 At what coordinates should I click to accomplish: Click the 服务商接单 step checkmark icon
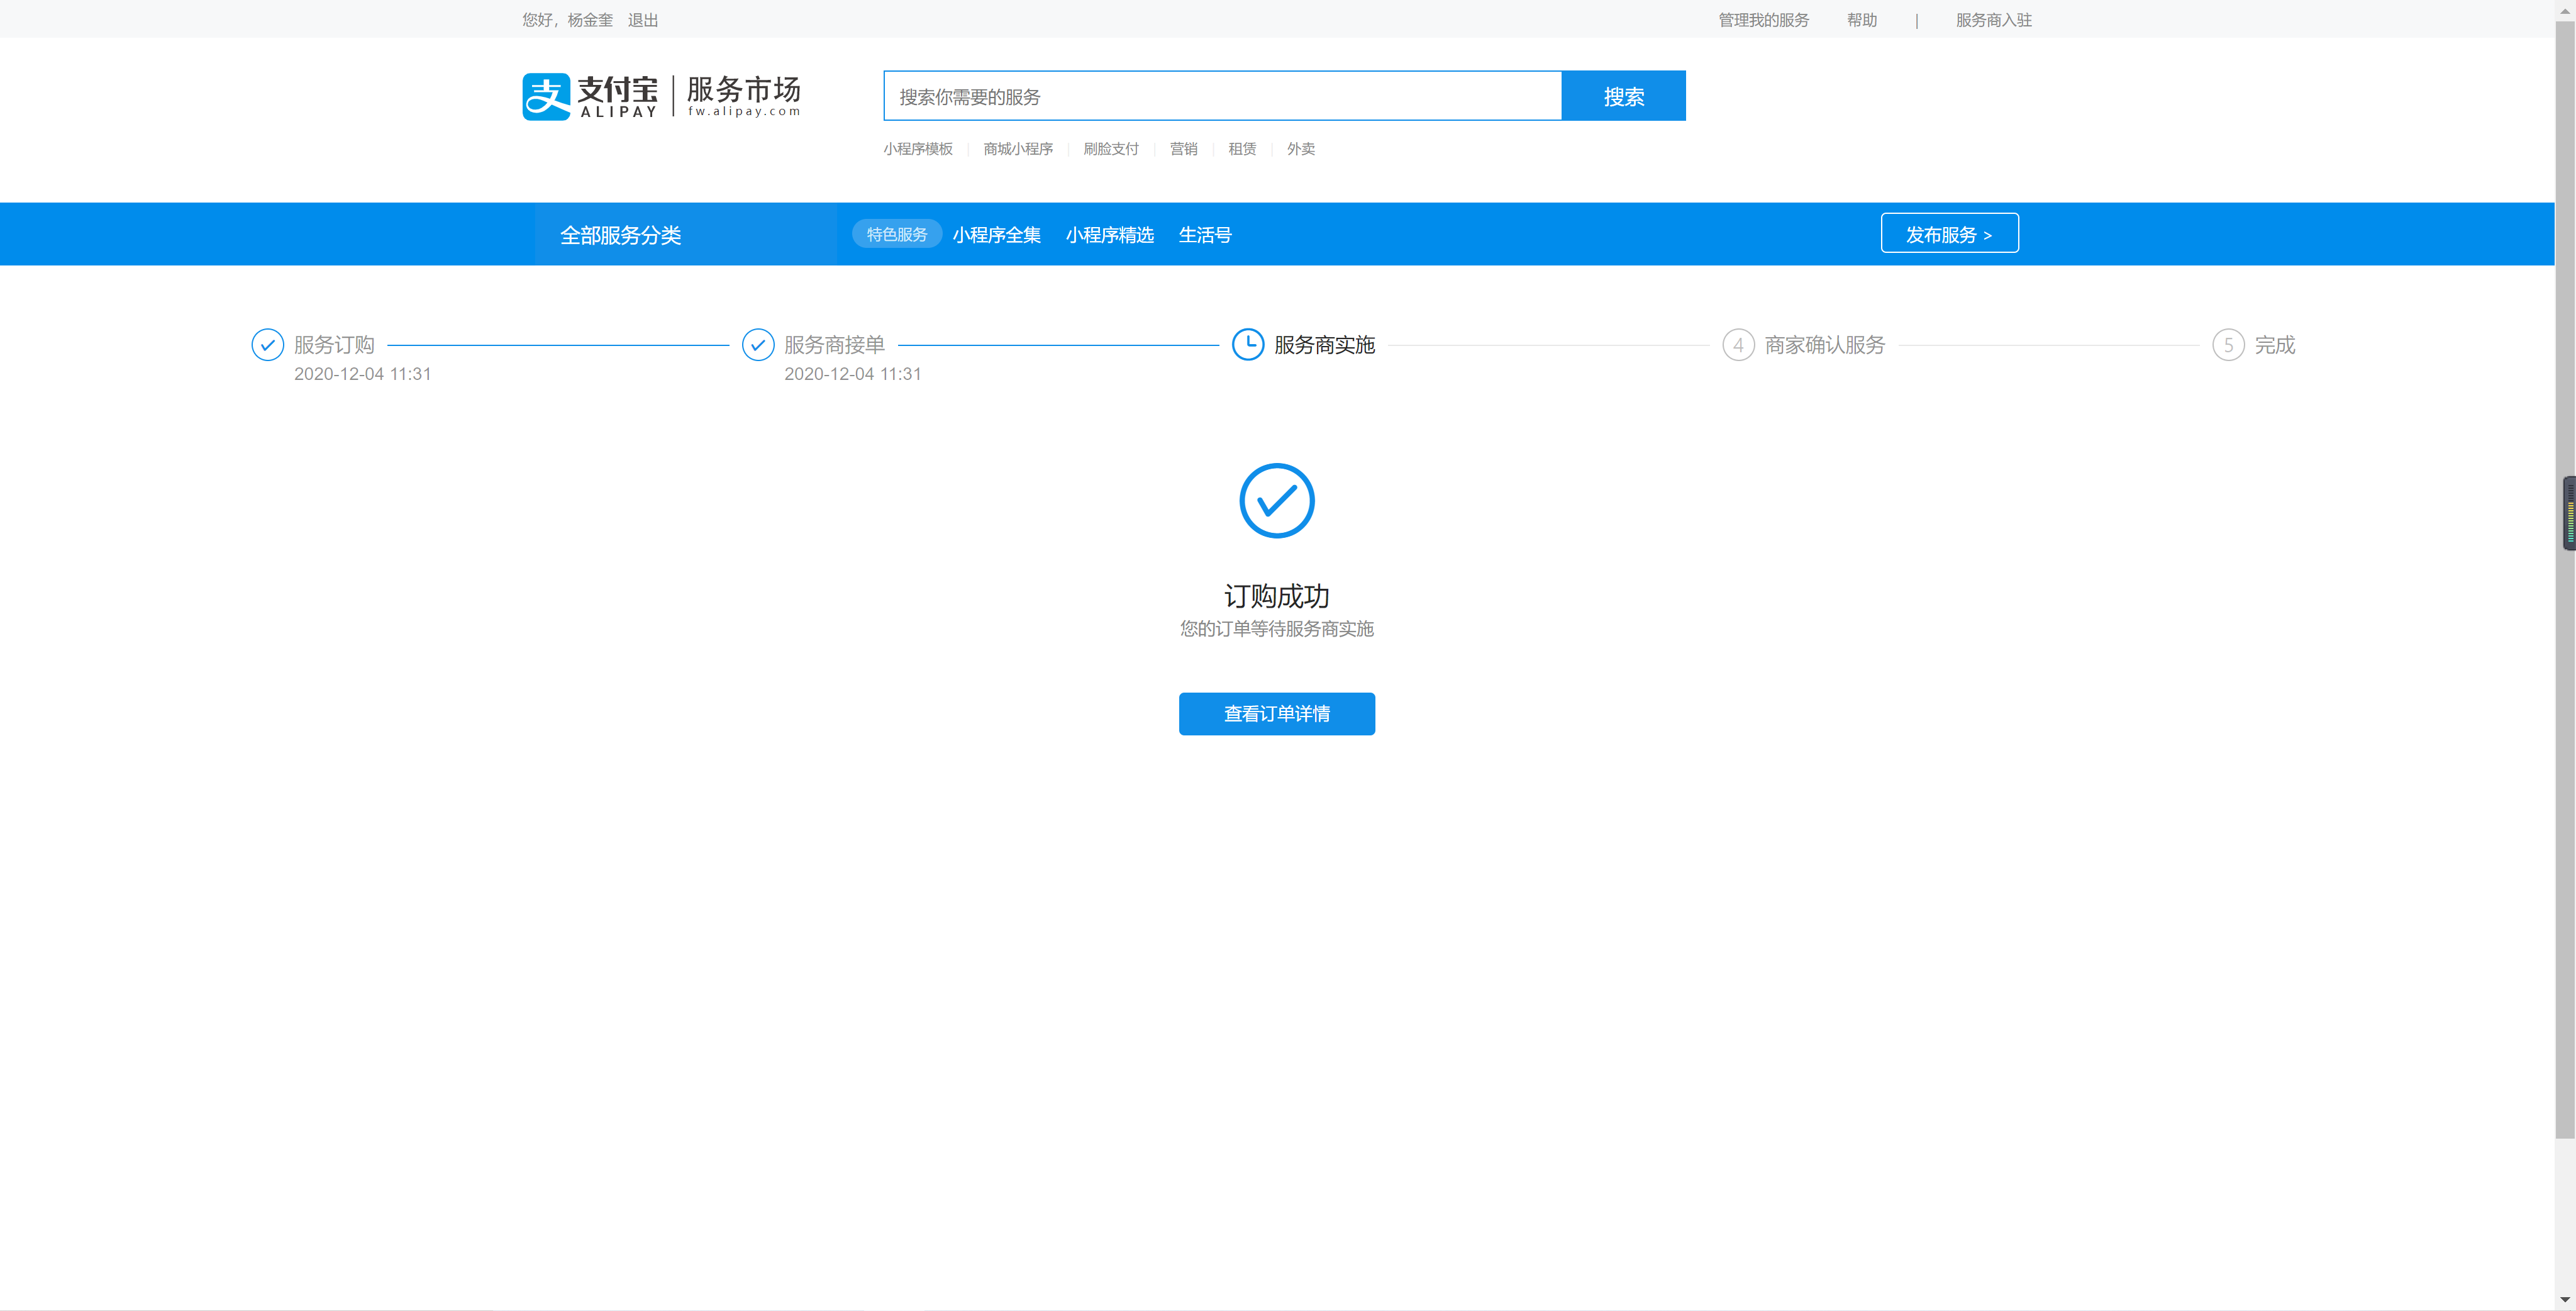758,345
